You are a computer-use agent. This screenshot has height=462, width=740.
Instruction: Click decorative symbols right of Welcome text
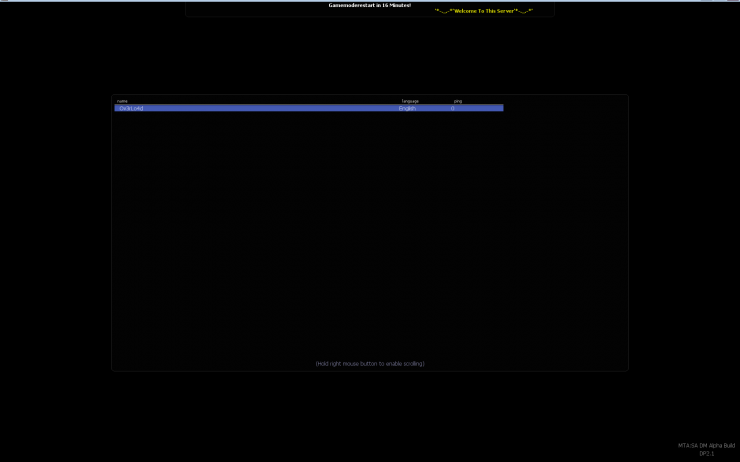coord(524,11)
